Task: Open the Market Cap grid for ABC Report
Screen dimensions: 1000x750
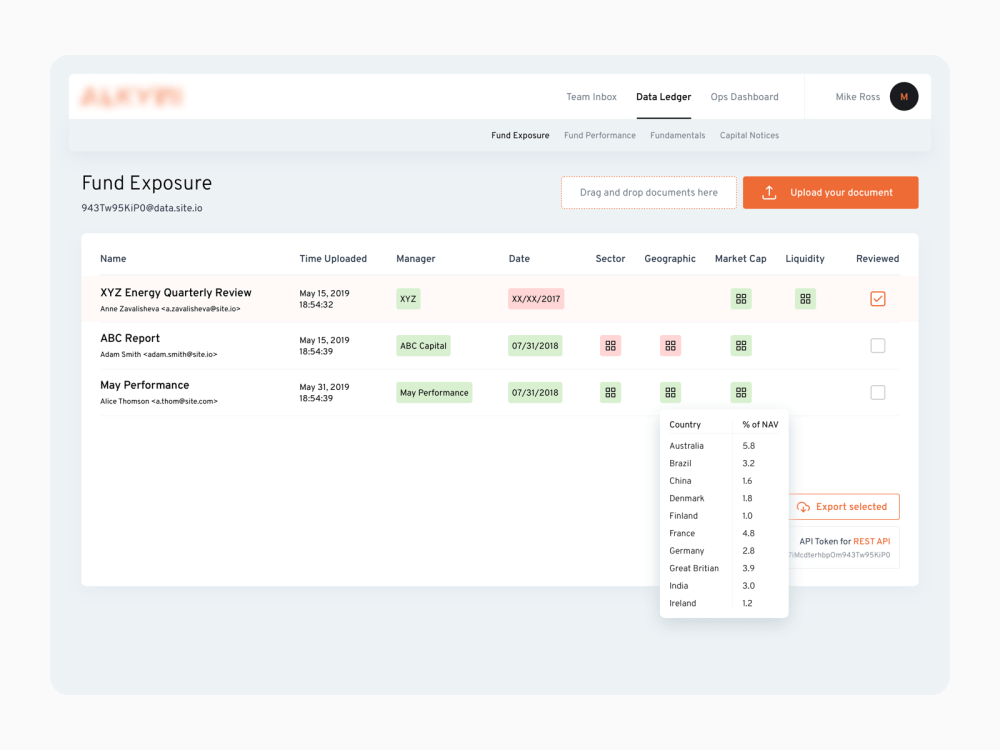Action: (x=741, y=345)
